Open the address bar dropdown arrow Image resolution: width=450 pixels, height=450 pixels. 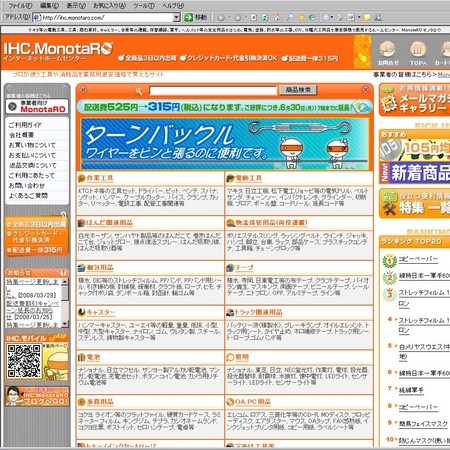(x=176, y=17)
